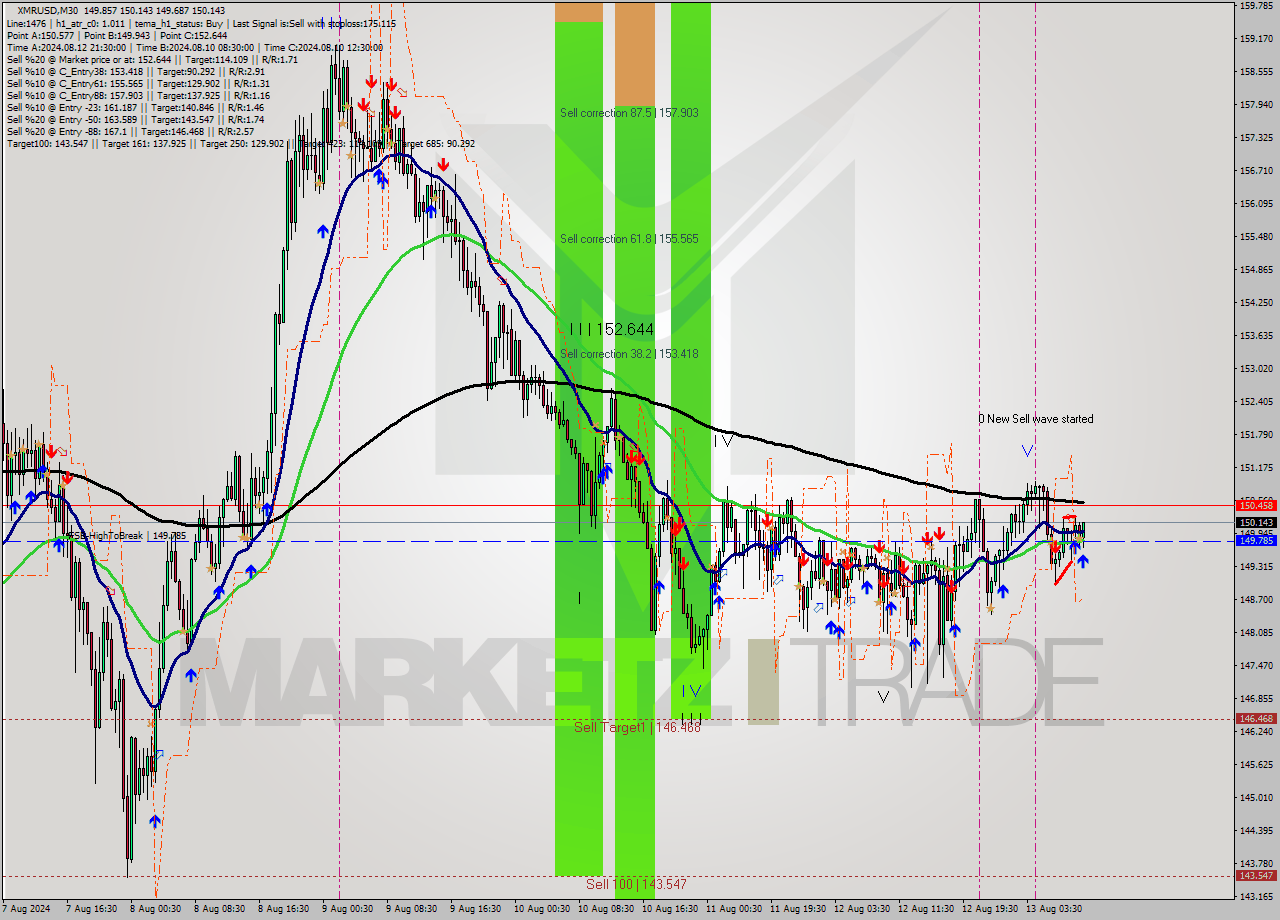Click the 'Sell %10 @ C_Entry38: 153.418' line
Image resolution: width=1280 pixels, height=920 pixels.
tap(135, 72)
